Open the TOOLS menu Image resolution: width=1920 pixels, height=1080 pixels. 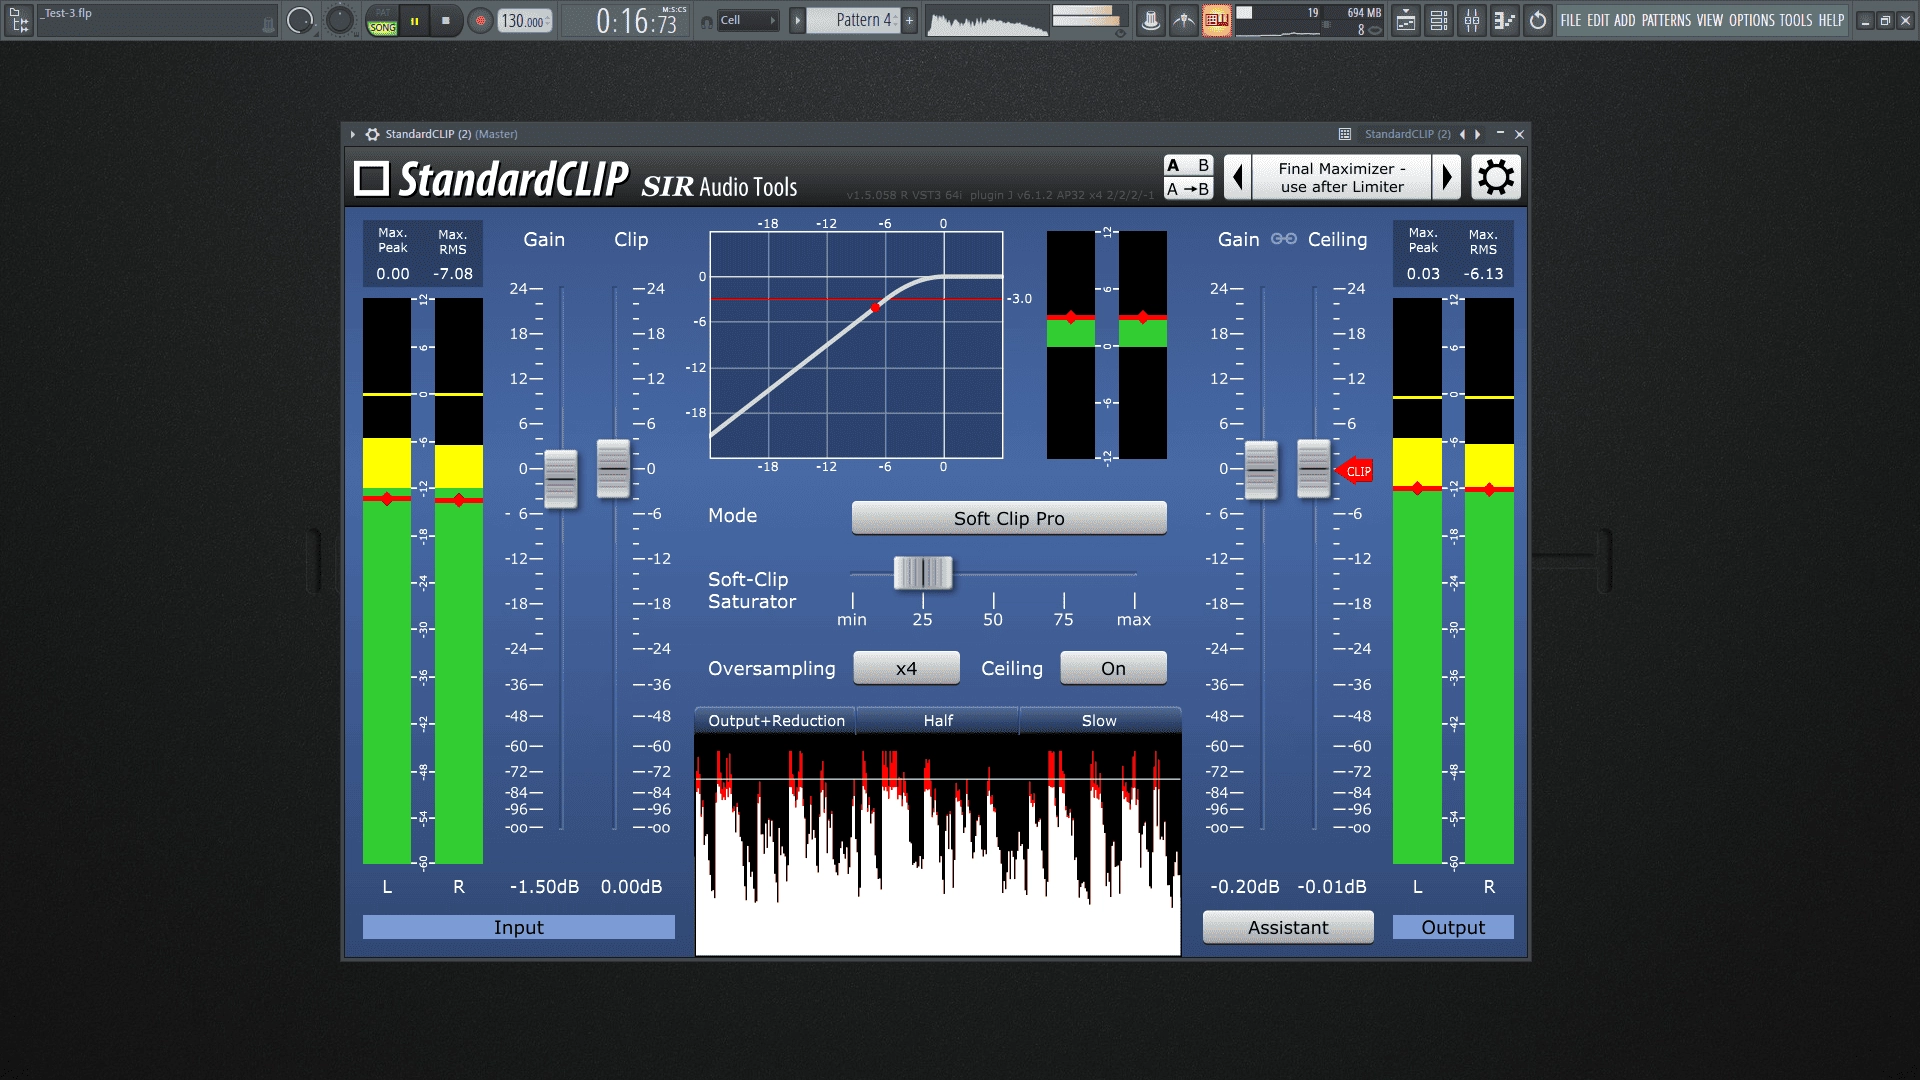click(x=1796, y=20)
